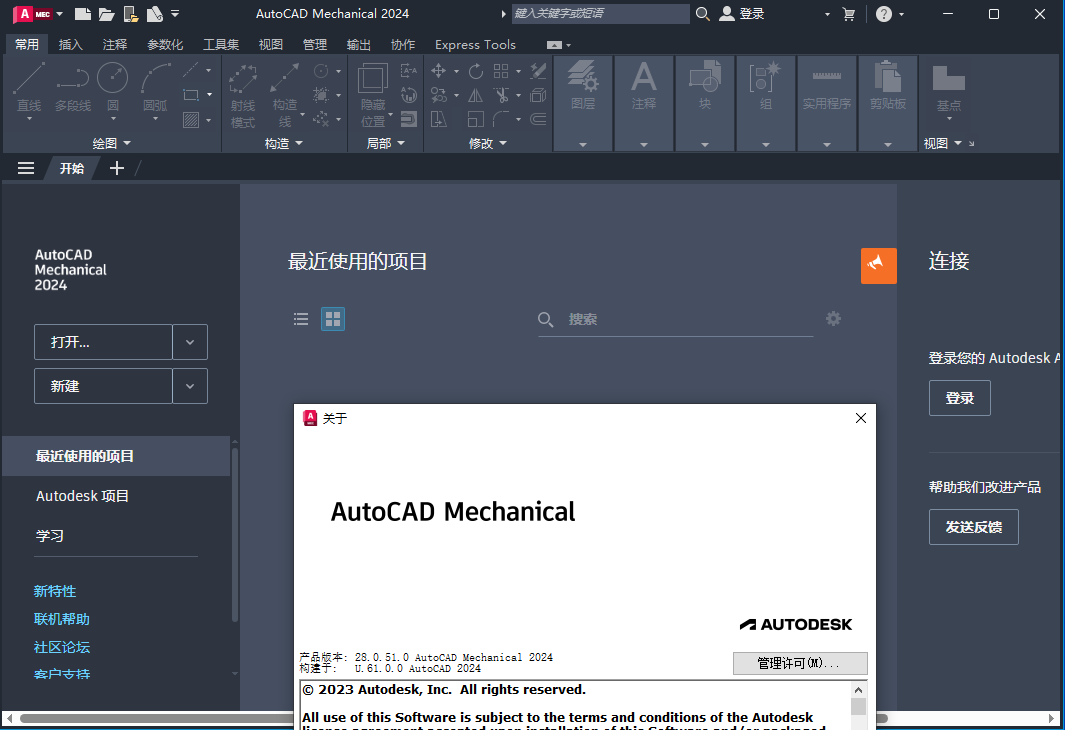Click the Rotate tool icon in Modify panel
Screen dimensions: 1065x730
point(475,71)
